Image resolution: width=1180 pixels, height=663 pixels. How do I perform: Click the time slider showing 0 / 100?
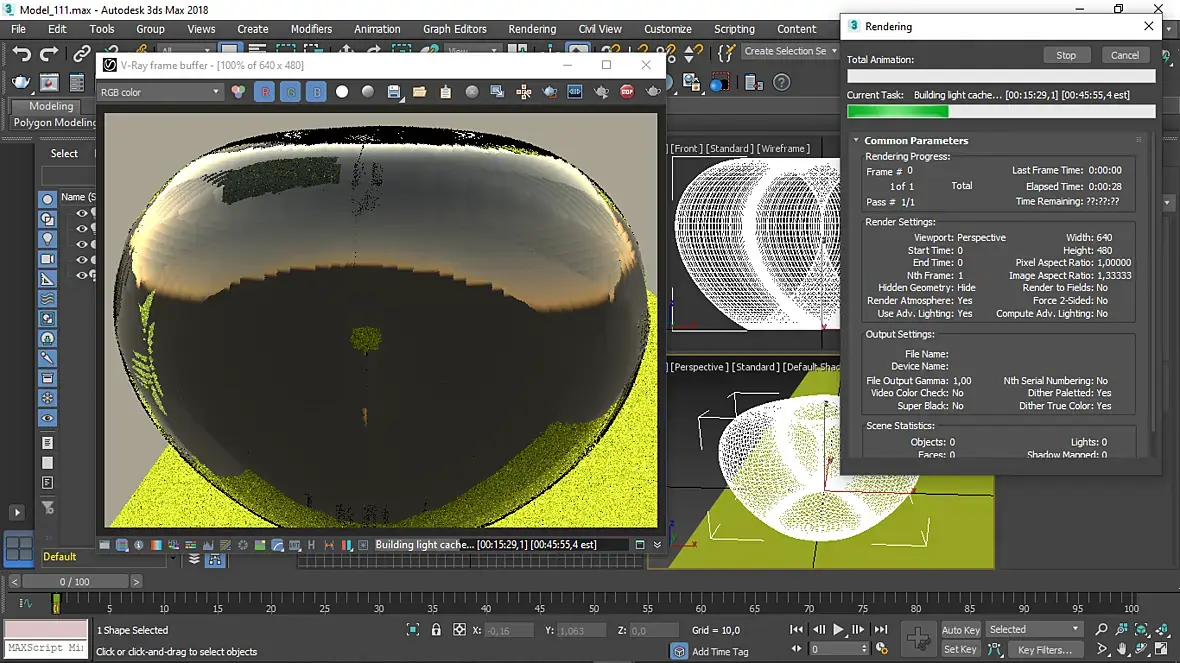[75, 581]
